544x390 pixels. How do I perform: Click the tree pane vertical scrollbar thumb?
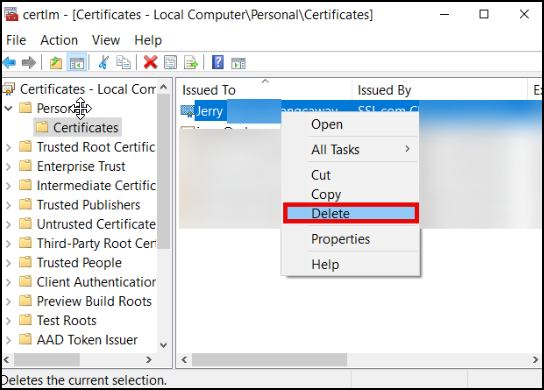point(163,171)
